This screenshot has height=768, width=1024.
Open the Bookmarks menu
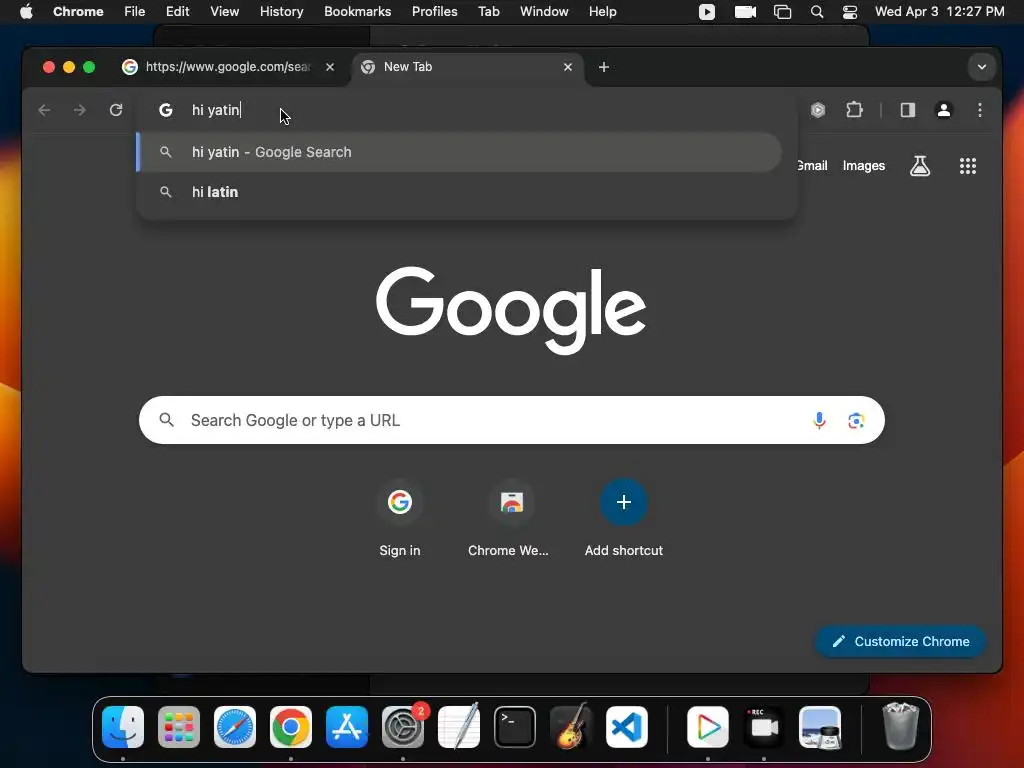click(358, 12)
